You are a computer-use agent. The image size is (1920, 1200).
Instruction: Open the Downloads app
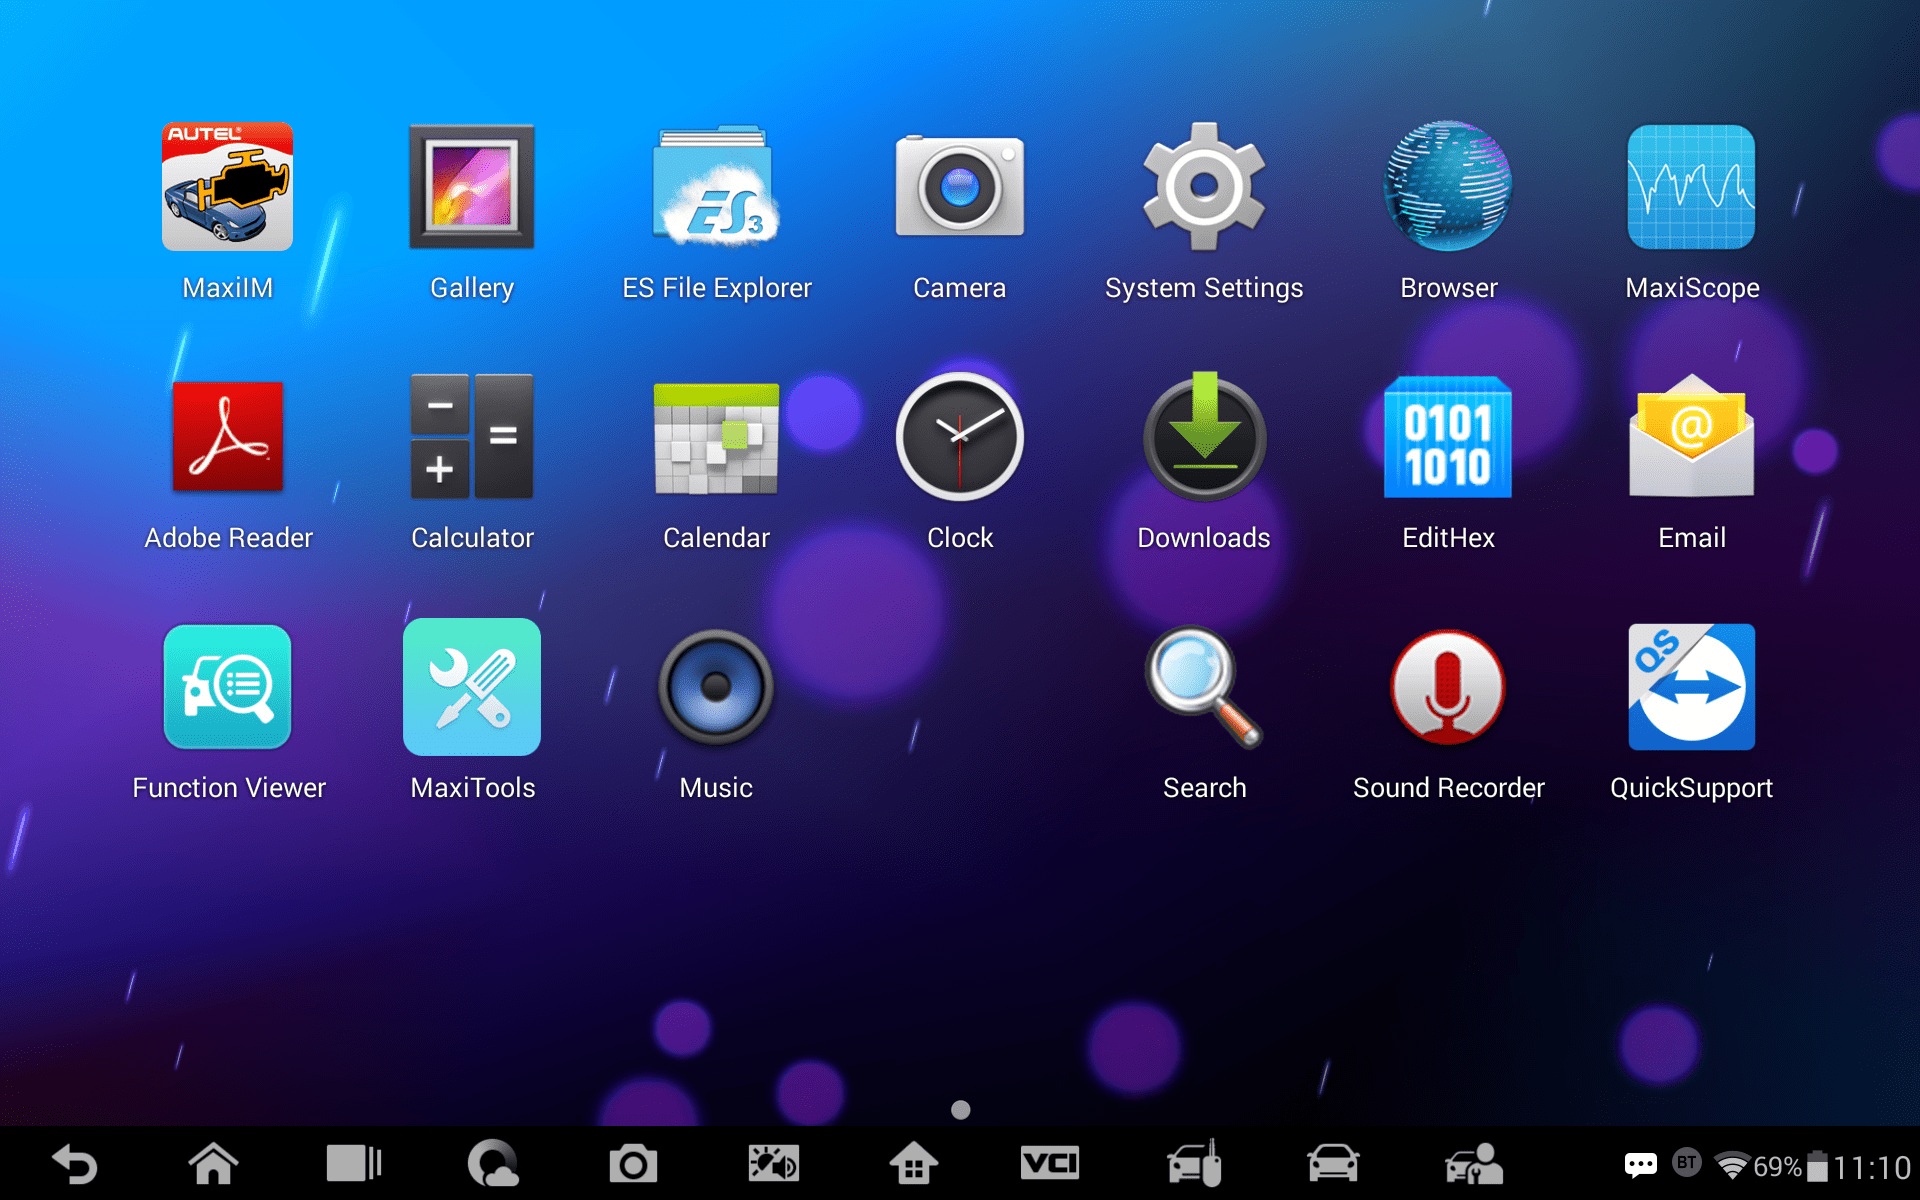[1204, 437]
